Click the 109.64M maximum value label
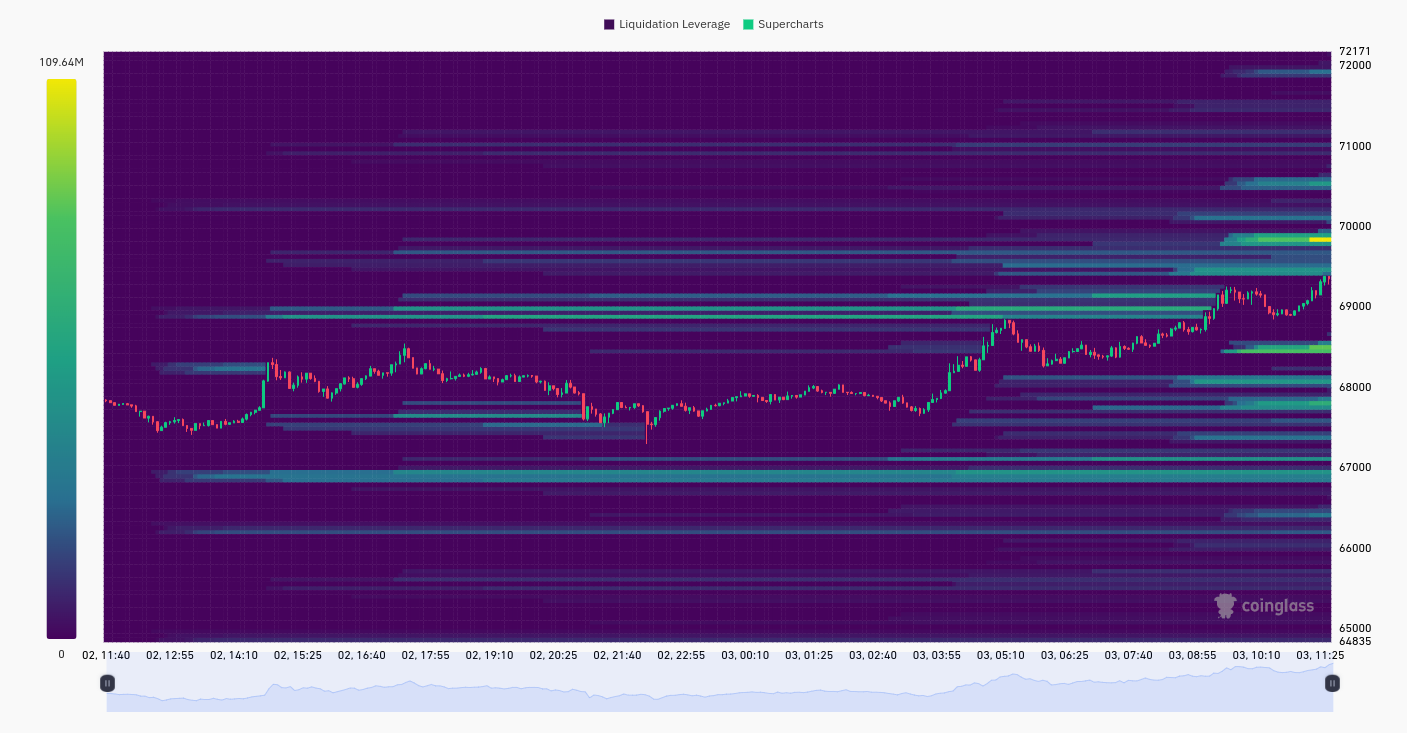Screen dimensions: 1407x733 (61, 62)
